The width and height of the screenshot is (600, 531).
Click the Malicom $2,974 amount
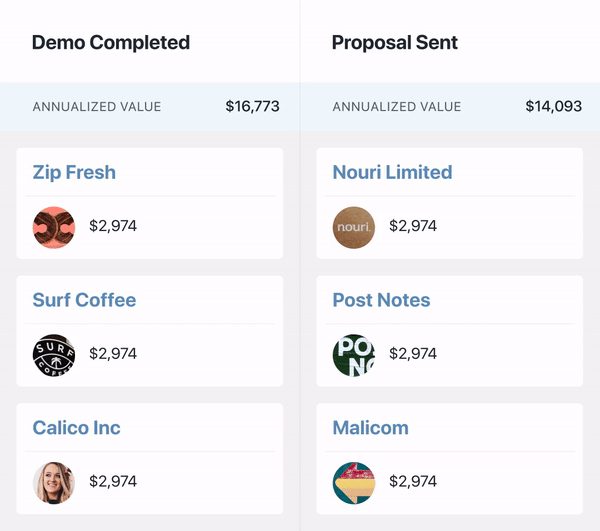(413, 482)
